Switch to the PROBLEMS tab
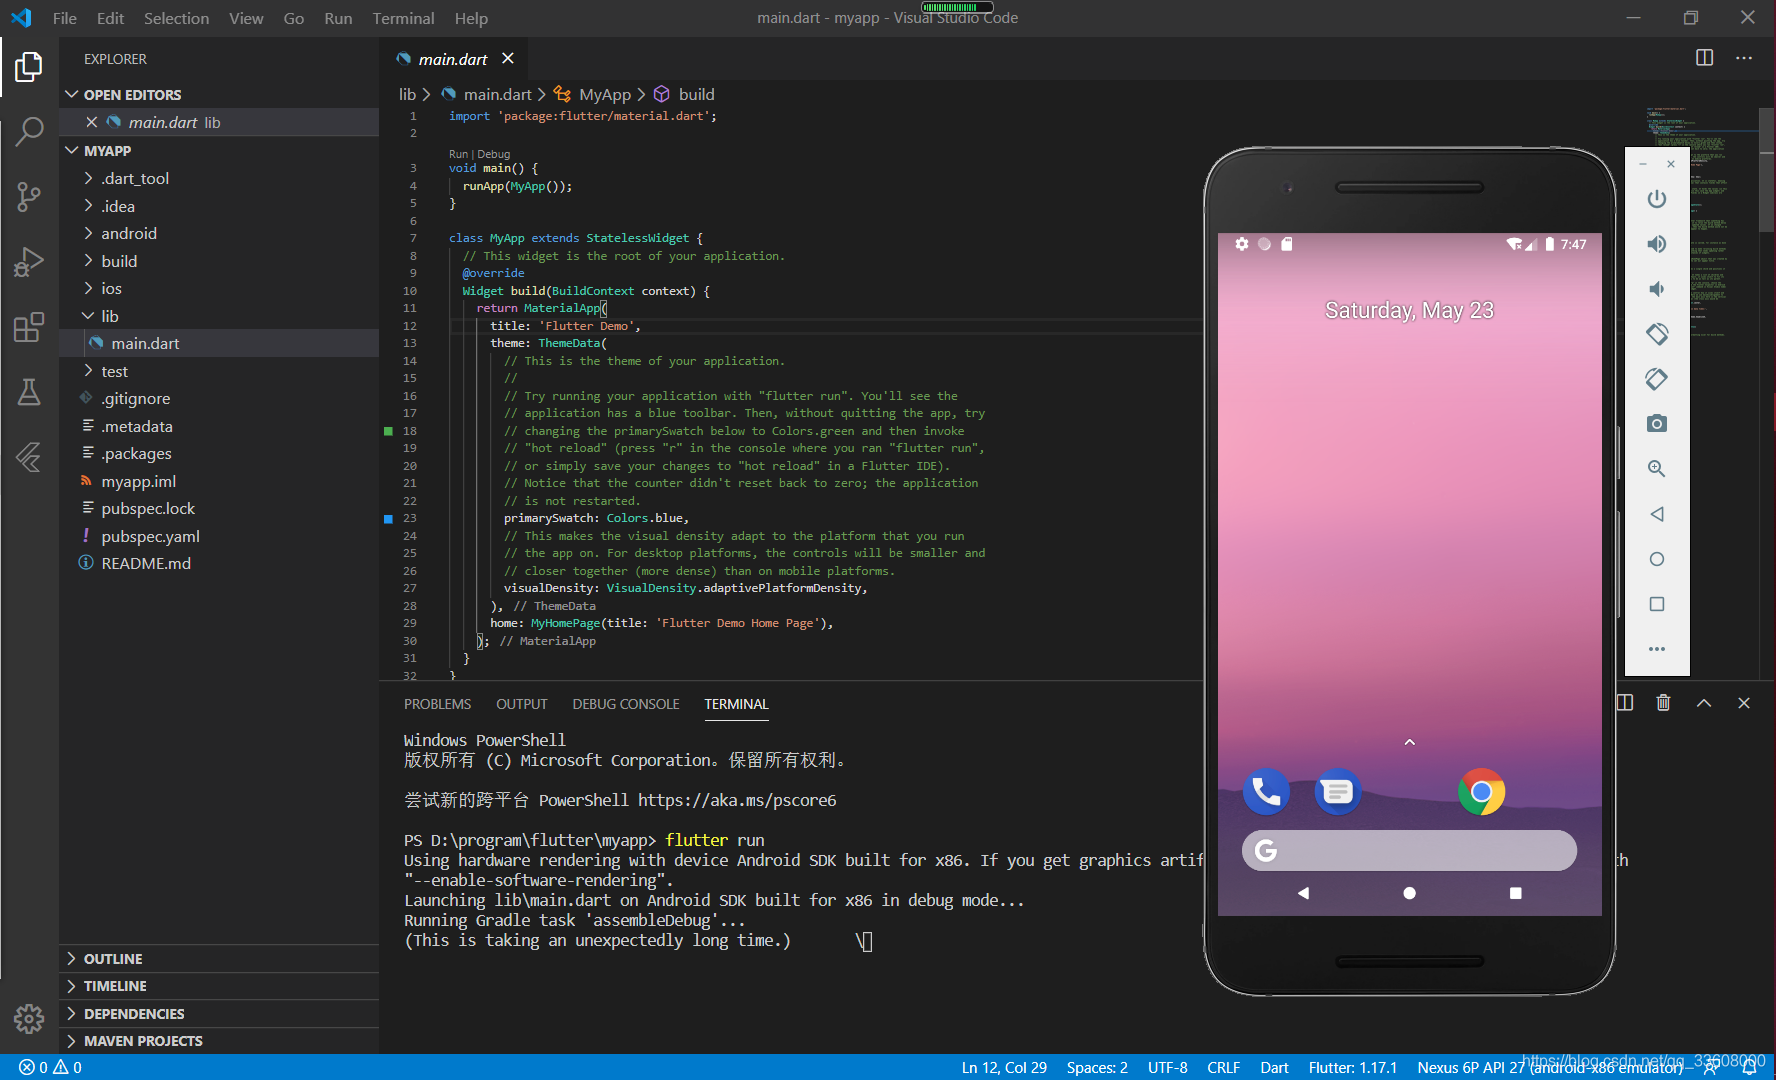The height and width of the screenshot is (1080, 1776). point(437,704)
